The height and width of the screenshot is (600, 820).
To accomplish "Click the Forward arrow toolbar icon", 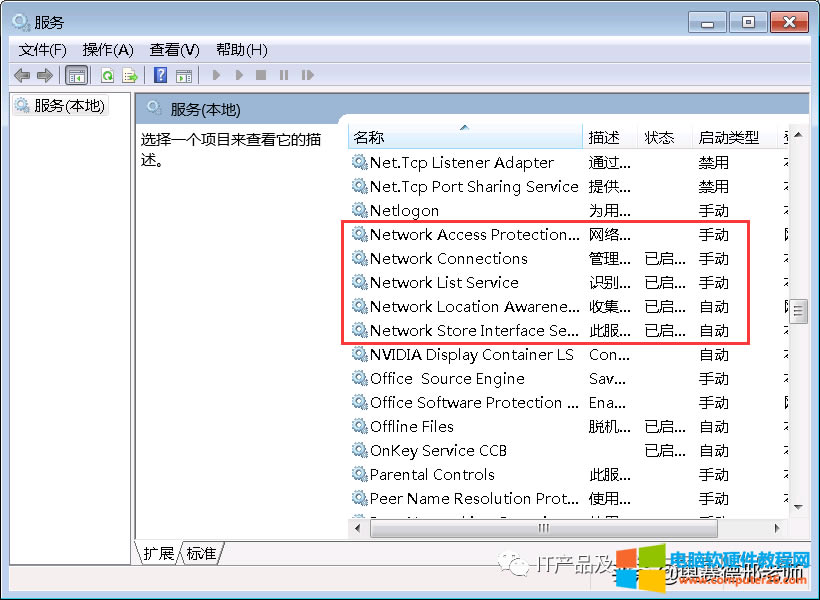I will tap(44, 75).
